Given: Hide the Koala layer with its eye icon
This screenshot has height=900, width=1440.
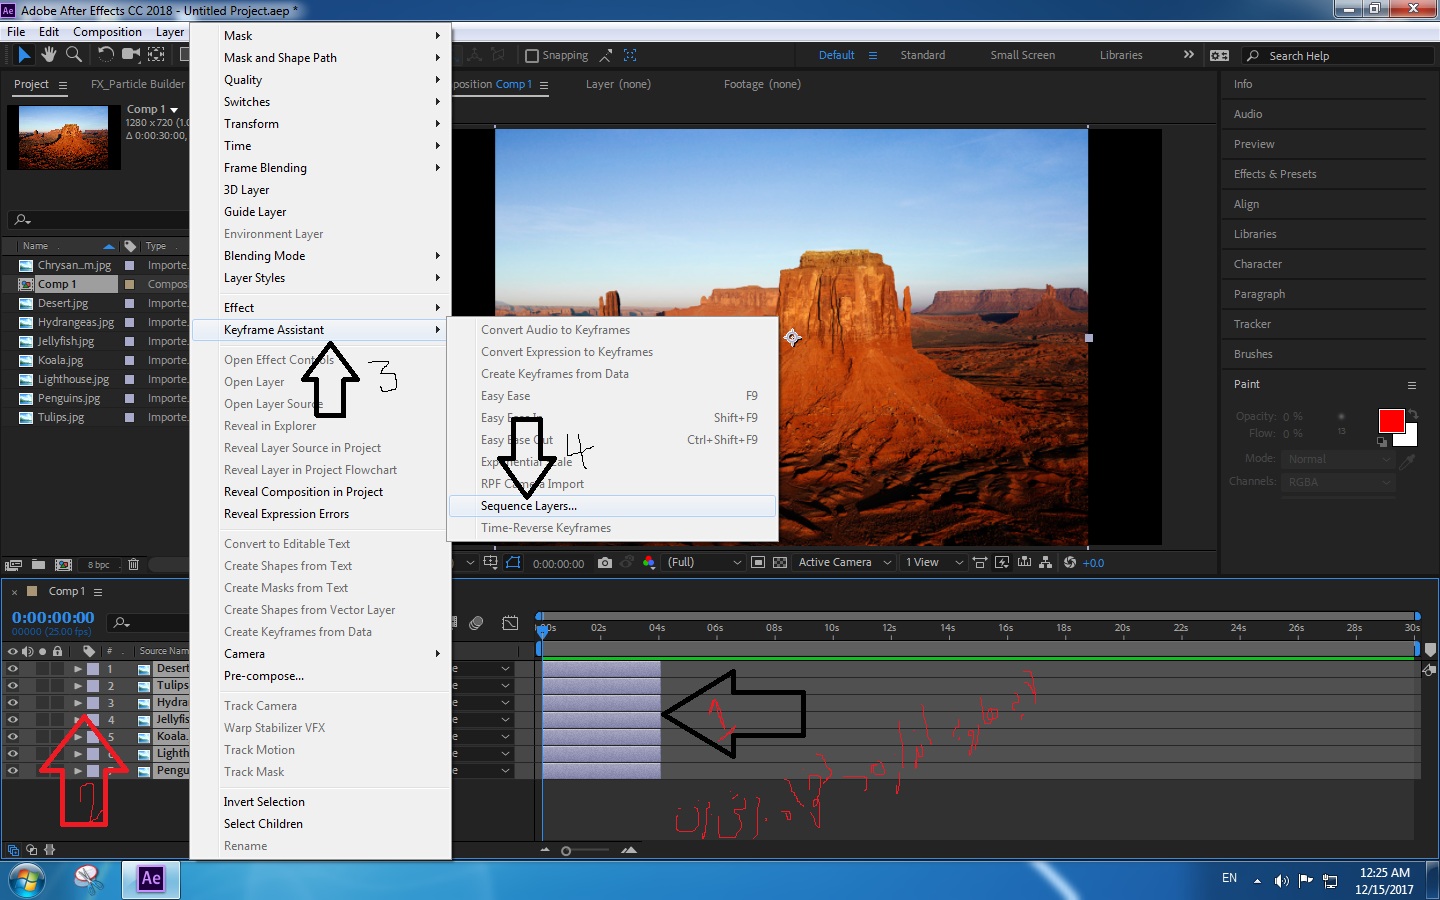Looking at the screenshot, I should [x=13, y=737].
